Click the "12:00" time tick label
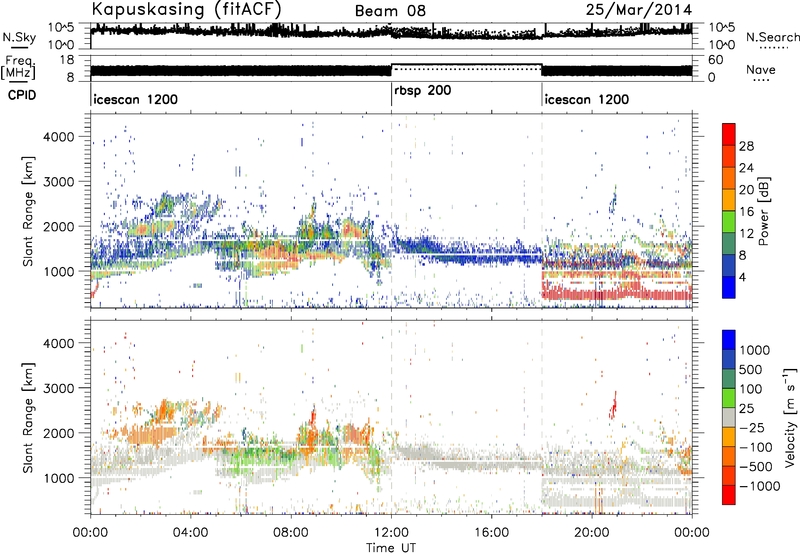800x554 pixels. [x=391, y=533]
